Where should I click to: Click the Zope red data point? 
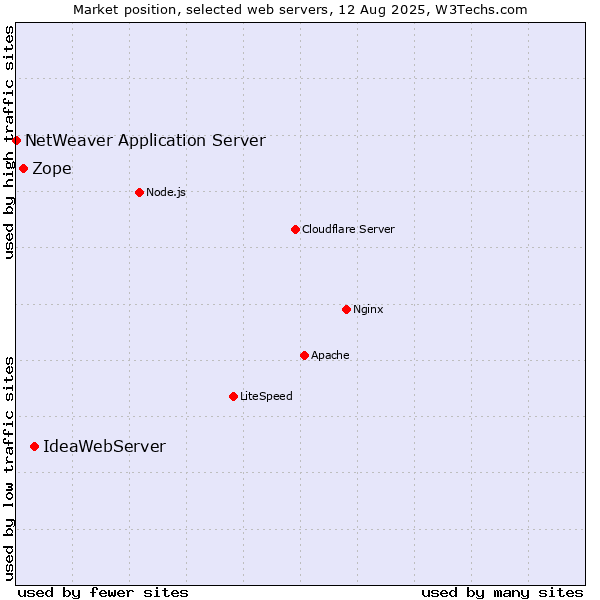pyautogui.click(x=23, y=168)
